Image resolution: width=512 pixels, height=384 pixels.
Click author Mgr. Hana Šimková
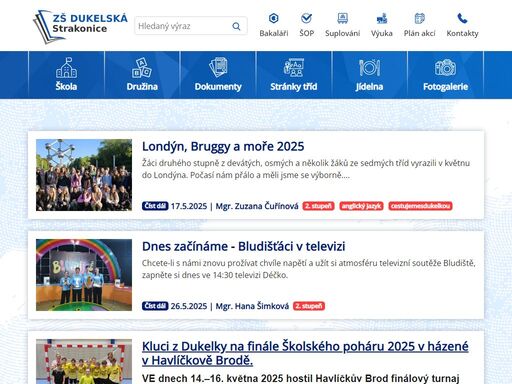[252, 306]
